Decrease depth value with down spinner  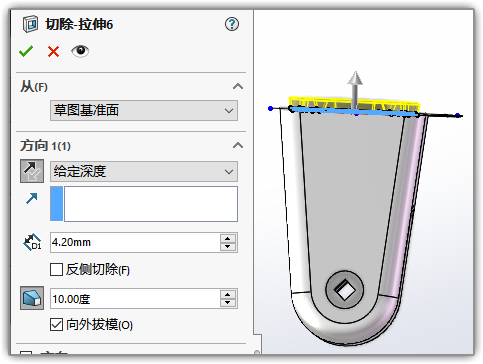coord(228,247)
